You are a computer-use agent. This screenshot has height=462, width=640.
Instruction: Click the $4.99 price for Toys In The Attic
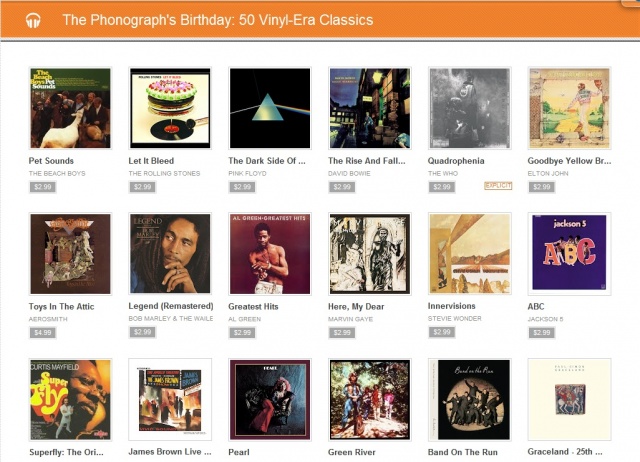42,333
